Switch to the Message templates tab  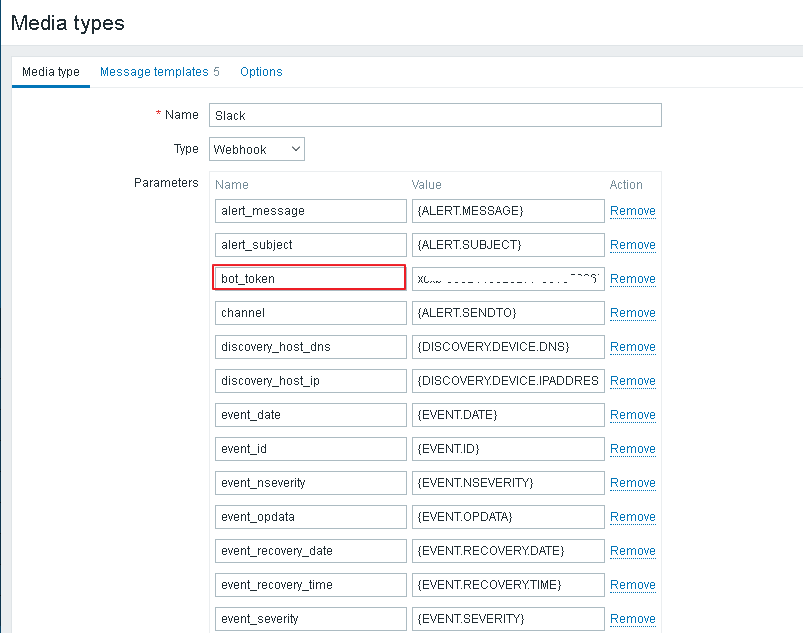click(x=160, y=72)
